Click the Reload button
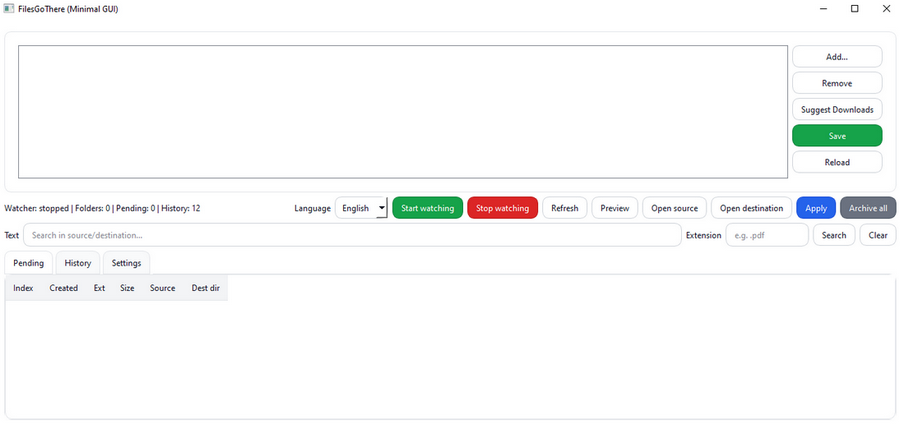This screenshot has width=900, height=425. pos(837,162)
